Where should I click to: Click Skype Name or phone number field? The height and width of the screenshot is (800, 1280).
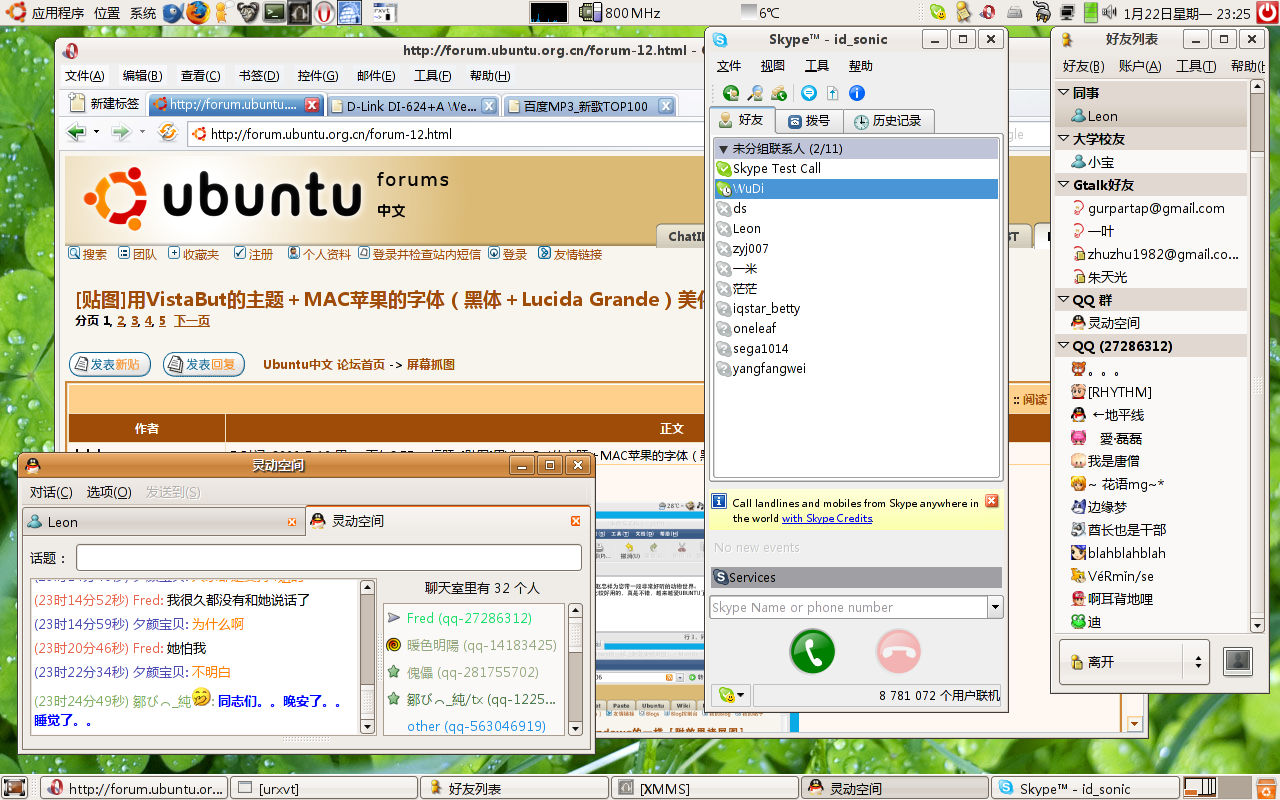[848, 607]
